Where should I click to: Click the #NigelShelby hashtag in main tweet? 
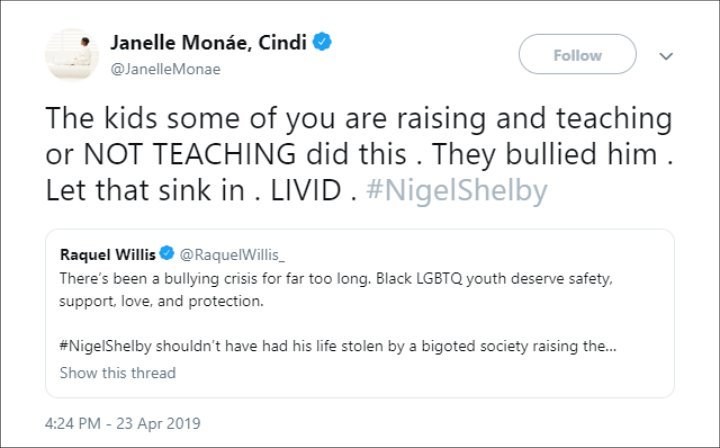click(457, 190)
